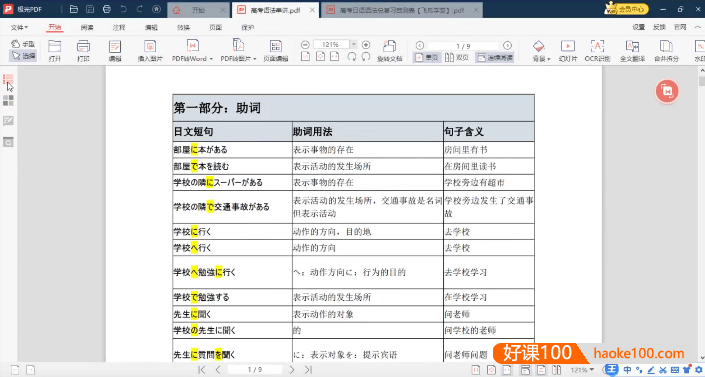Open the outline panel icon in left sidebar
Image resolution: width=705 pixels, height=377 pixels.
(x=8, y=79)
